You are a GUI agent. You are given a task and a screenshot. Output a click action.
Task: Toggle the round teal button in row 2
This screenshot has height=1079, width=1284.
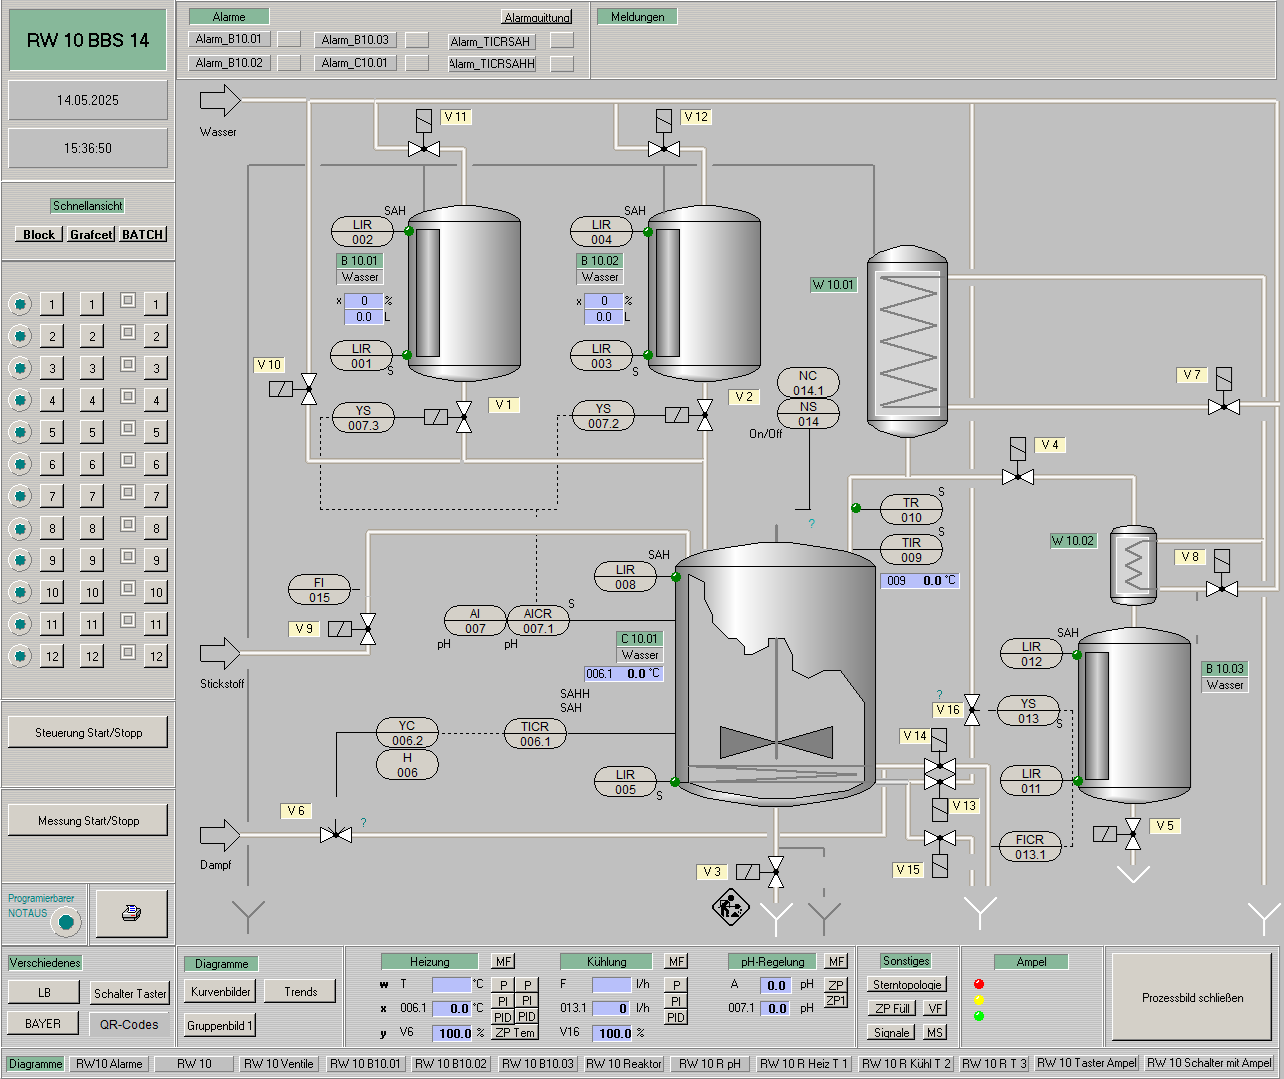tap(19, 336)
